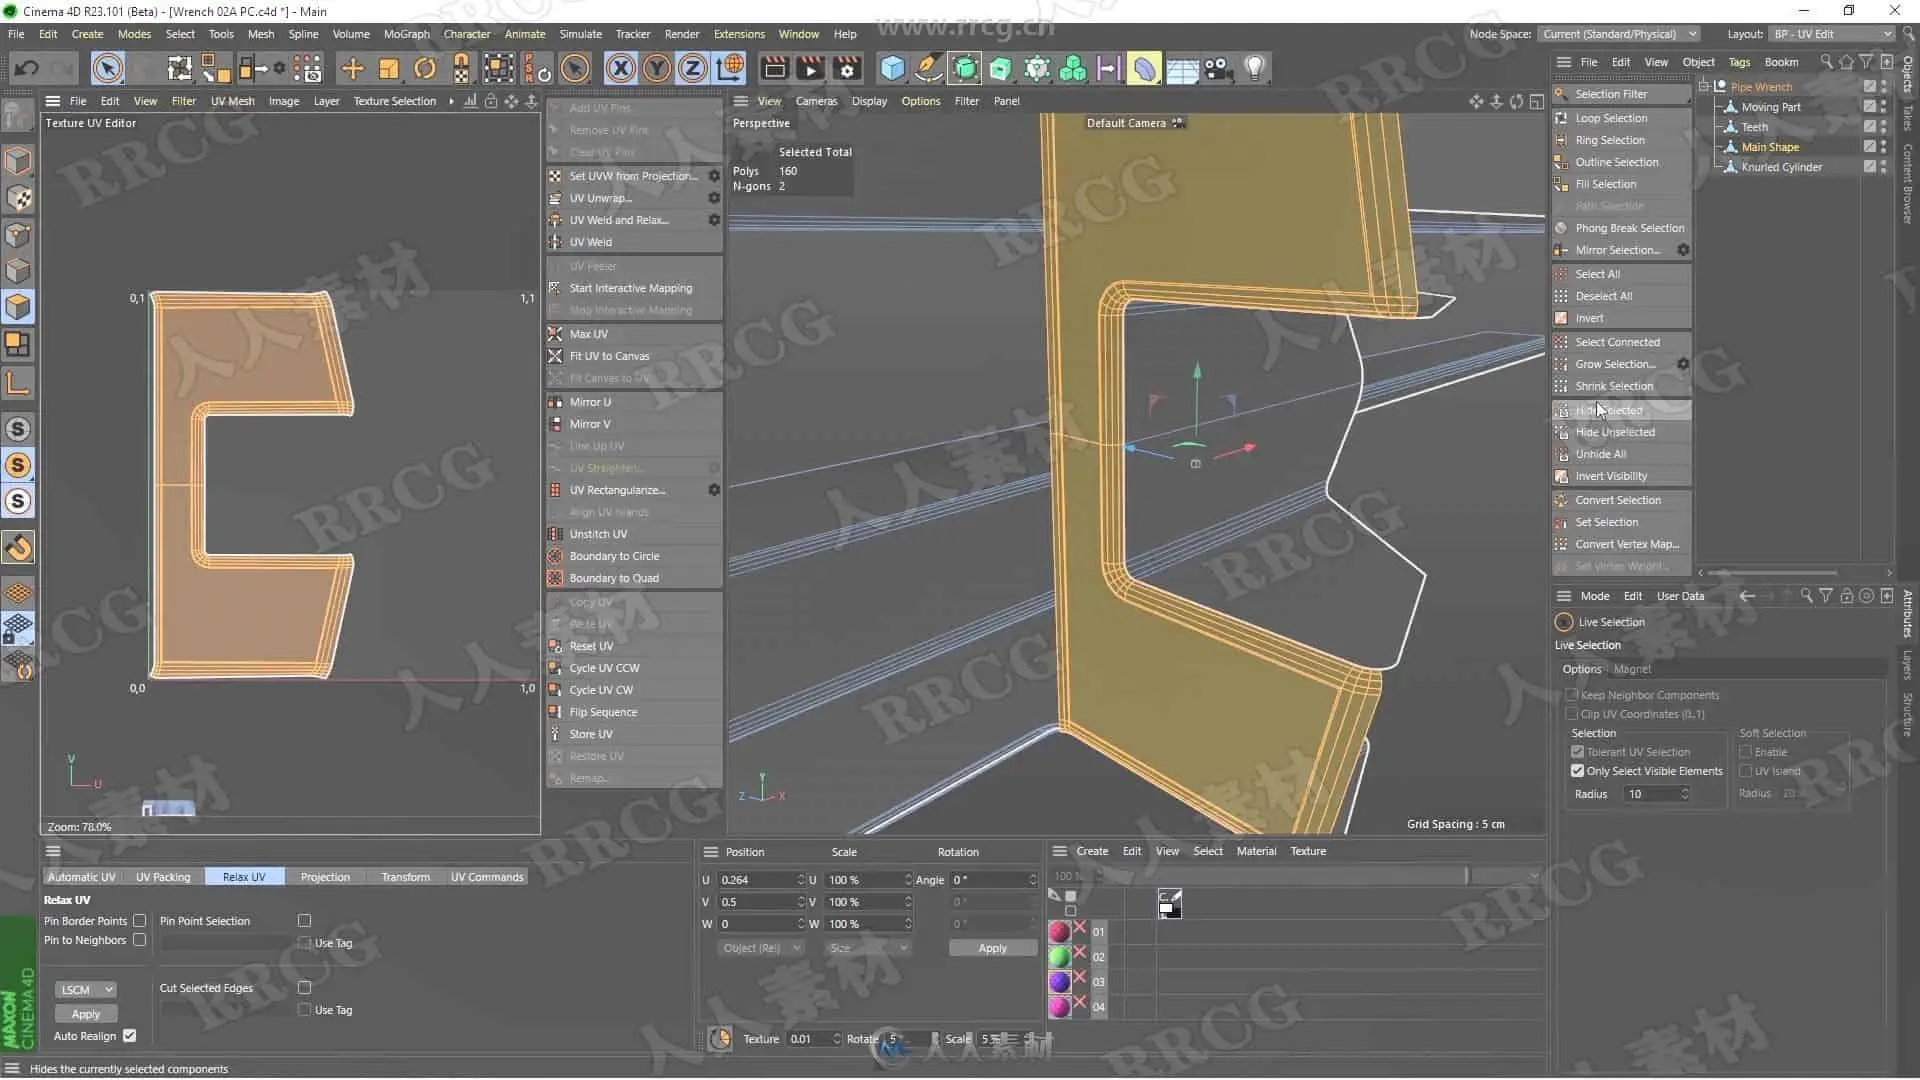
Task: Select the Rotate tool icon
Action: pyautogui.click(x=425, y=68)
